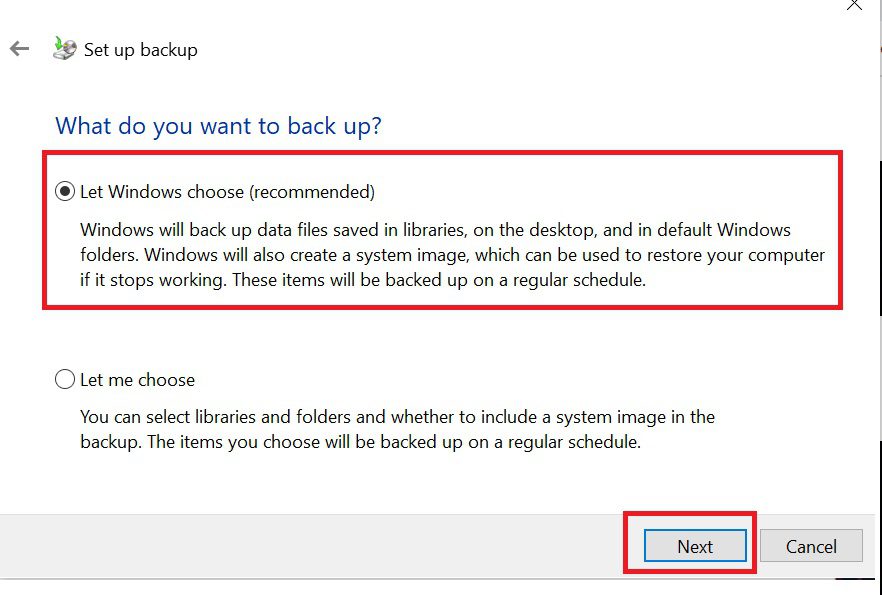Click the description starting "You can select libraries and folders"
Viewport: 882px width, 595px height.
pyautogui.click(x=397, y=429)
